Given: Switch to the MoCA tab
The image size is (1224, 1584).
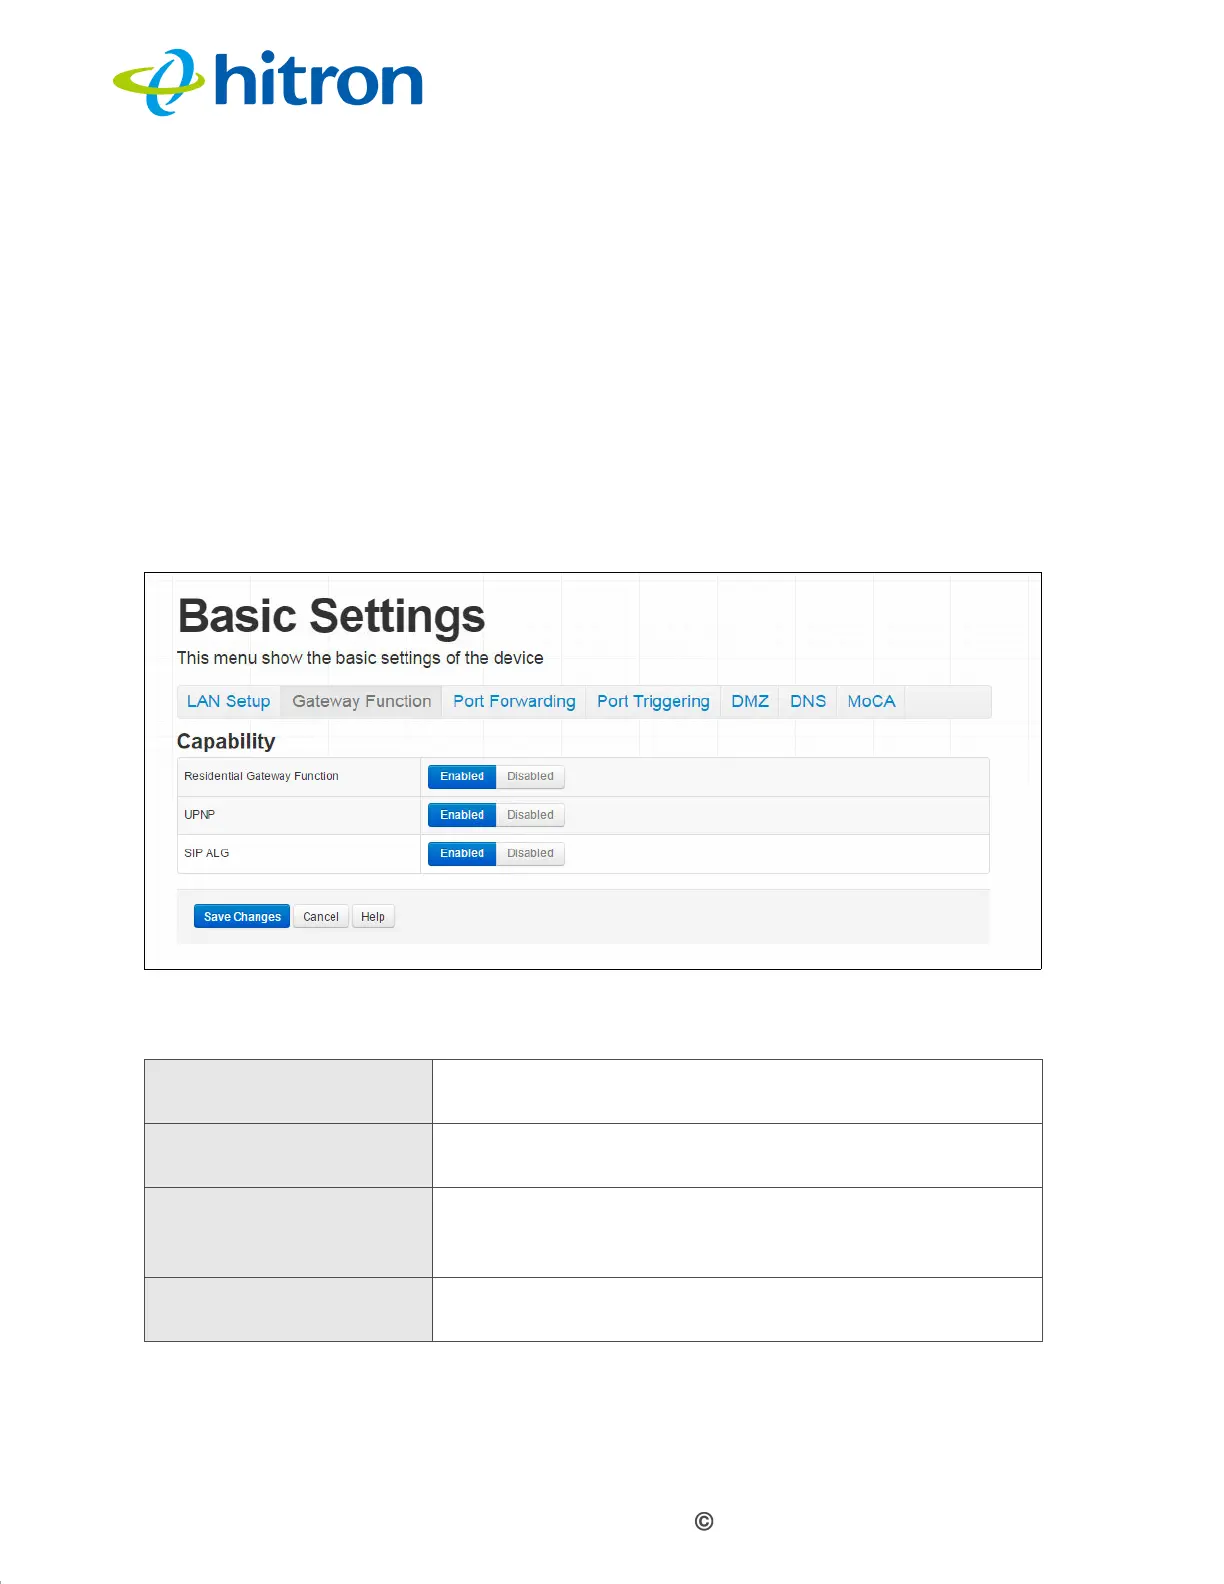Looking at the screenshot, I should click(871, 701).
